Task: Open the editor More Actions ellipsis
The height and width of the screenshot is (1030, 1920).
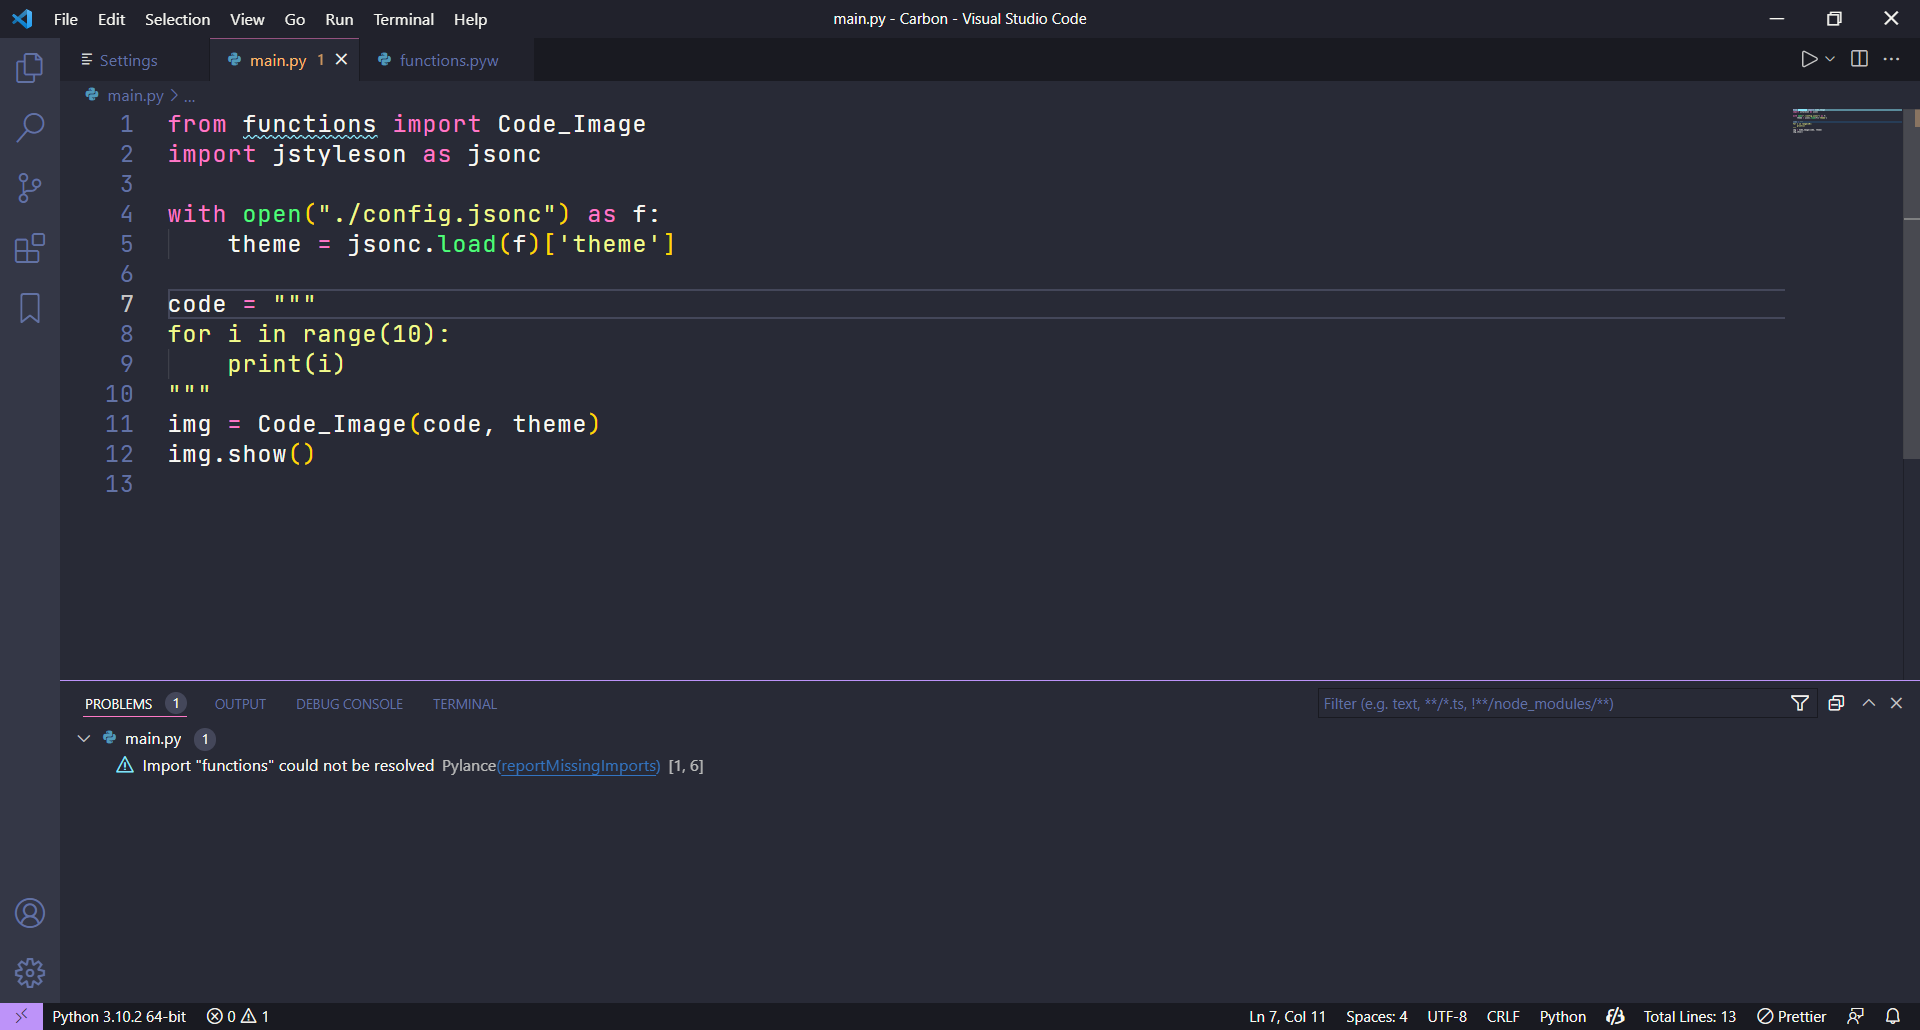Action: [x=1891, y=59]
